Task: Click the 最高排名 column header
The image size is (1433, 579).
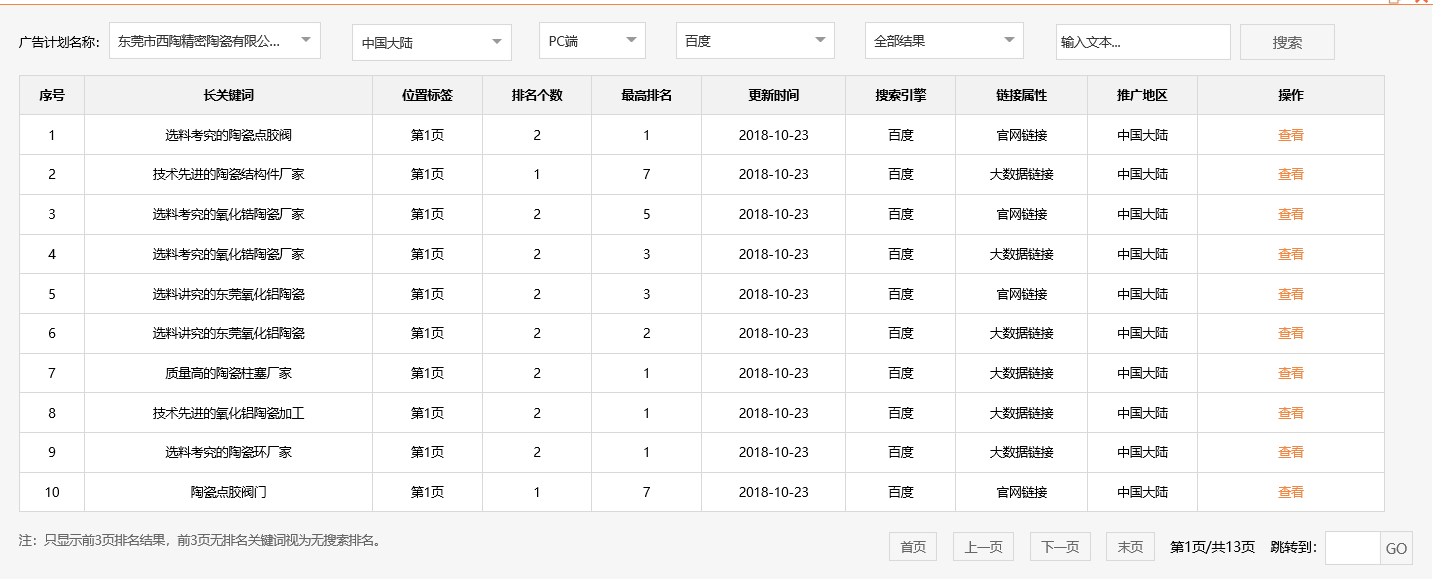Action: pyautogui.click(x=647, y=95)
